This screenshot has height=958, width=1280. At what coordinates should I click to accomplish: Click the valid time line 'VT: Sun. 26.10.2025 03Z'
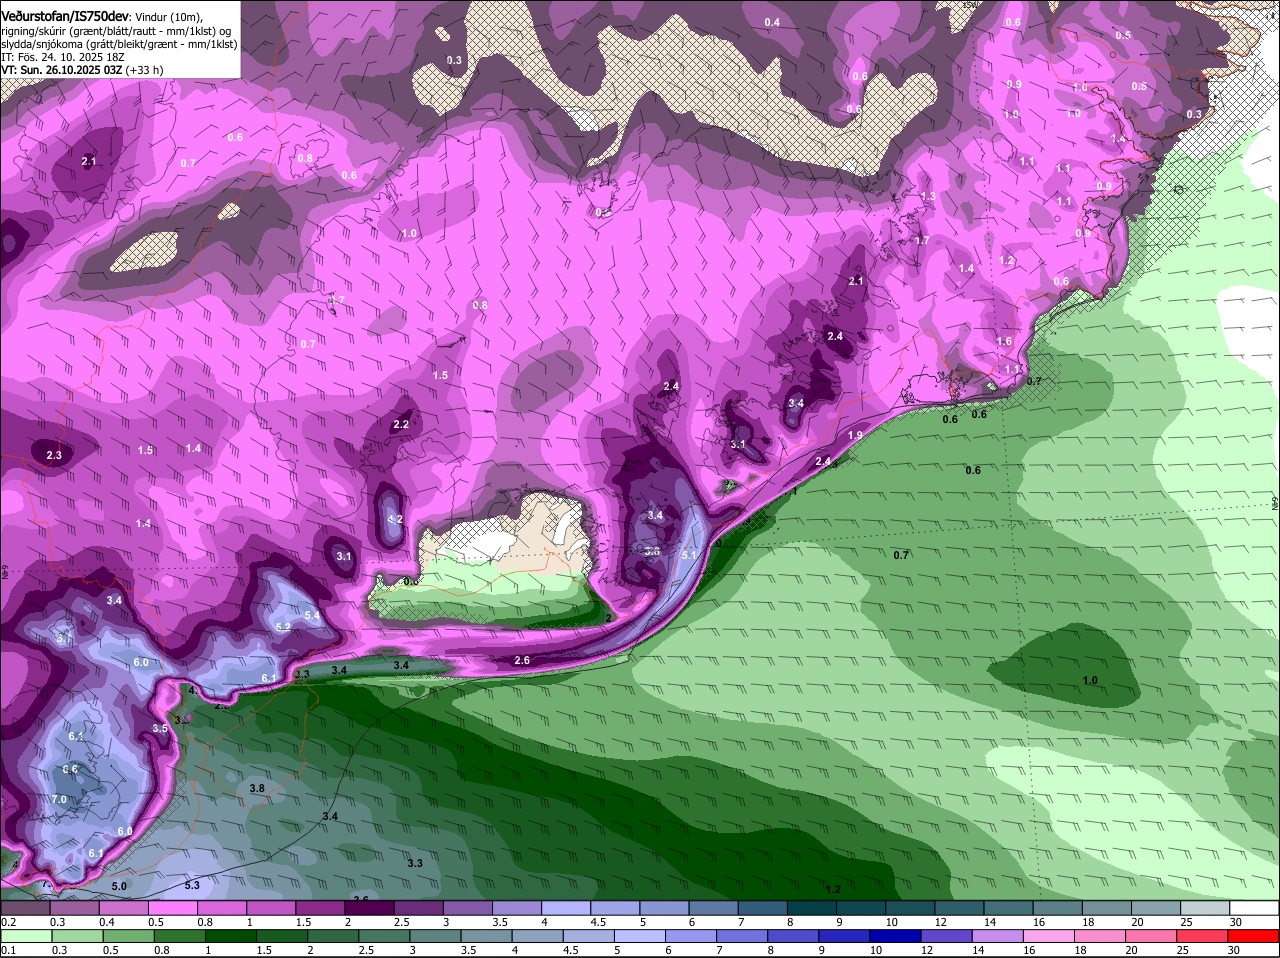click(x=63, y=70)
